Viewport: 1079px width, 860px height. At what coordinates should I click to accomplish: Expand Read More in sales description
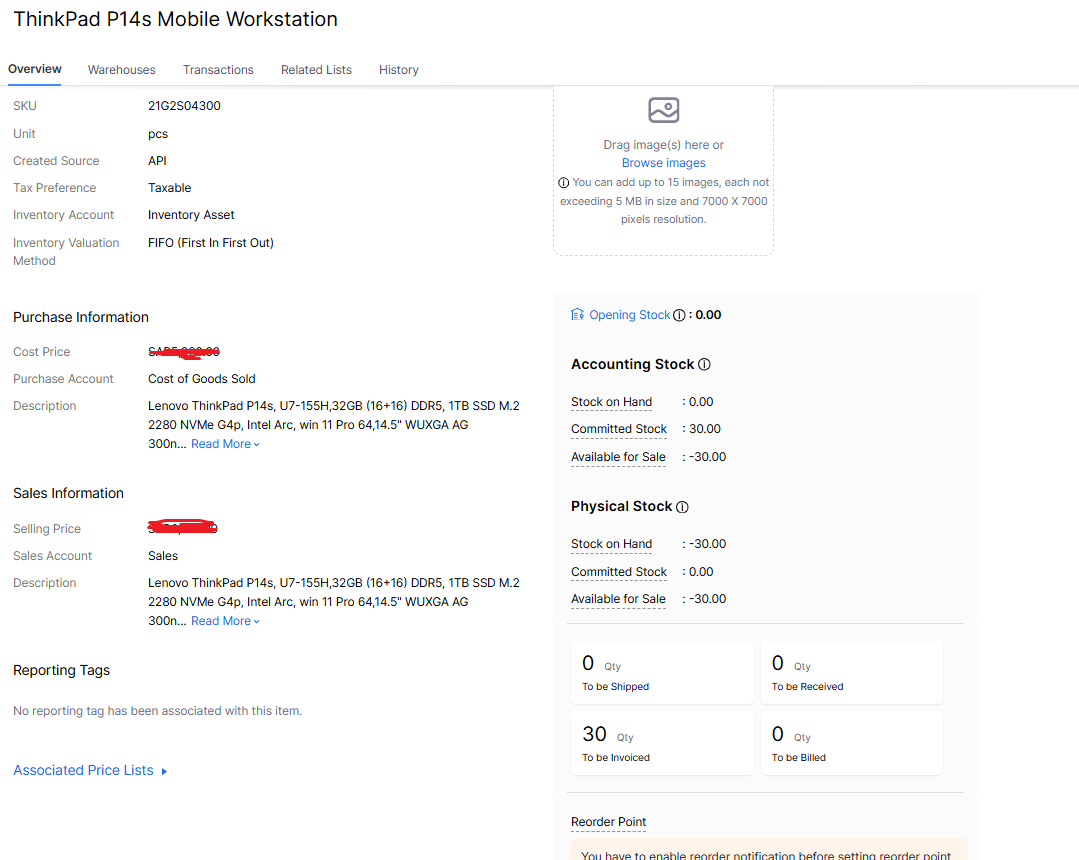[x=225, y=621]
